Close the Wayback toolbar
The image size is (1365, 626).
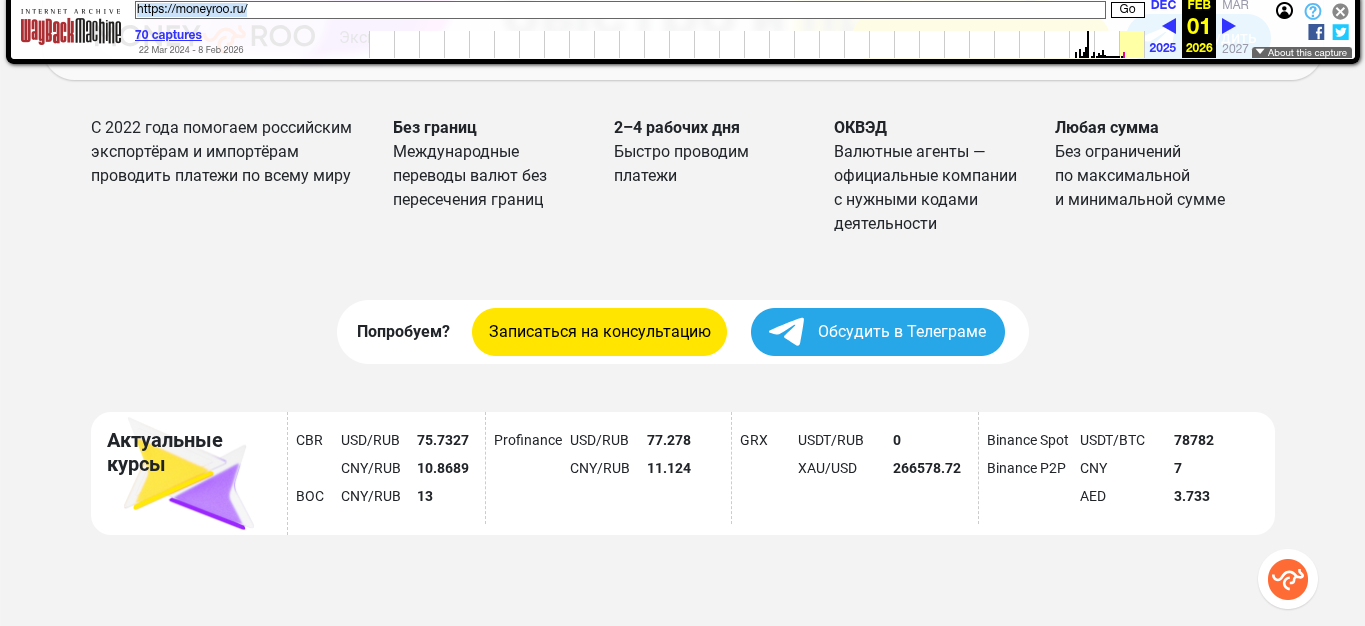click(1341, 11)
